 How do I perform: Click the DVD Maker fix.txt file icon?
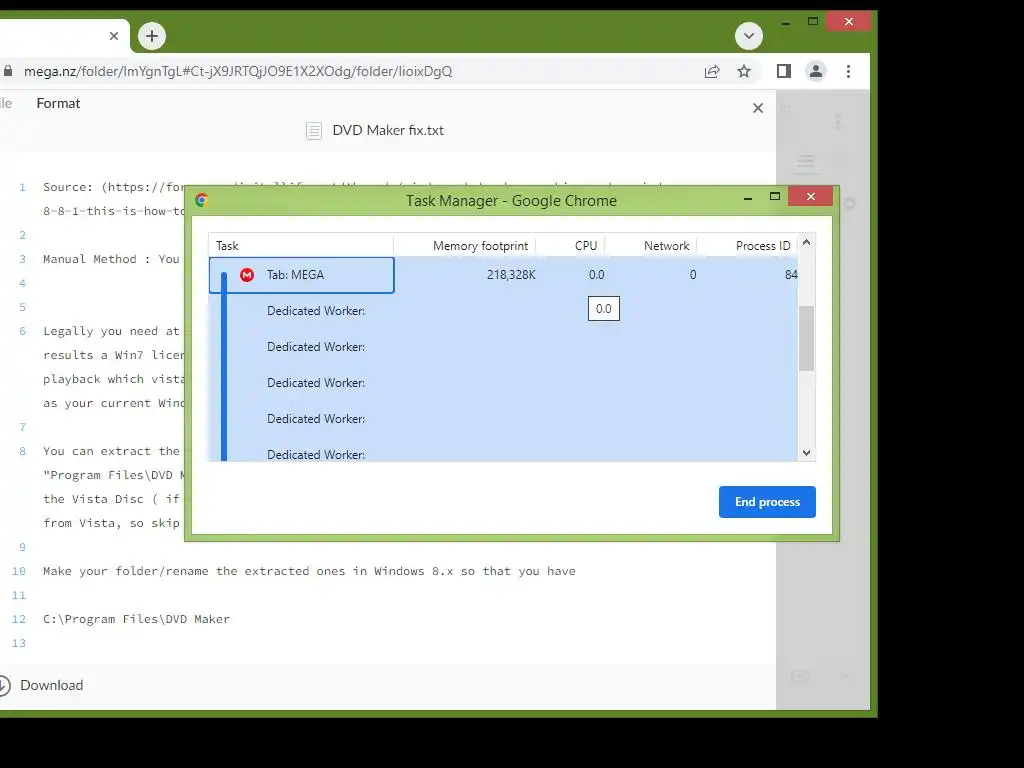[x=314, y=131]
